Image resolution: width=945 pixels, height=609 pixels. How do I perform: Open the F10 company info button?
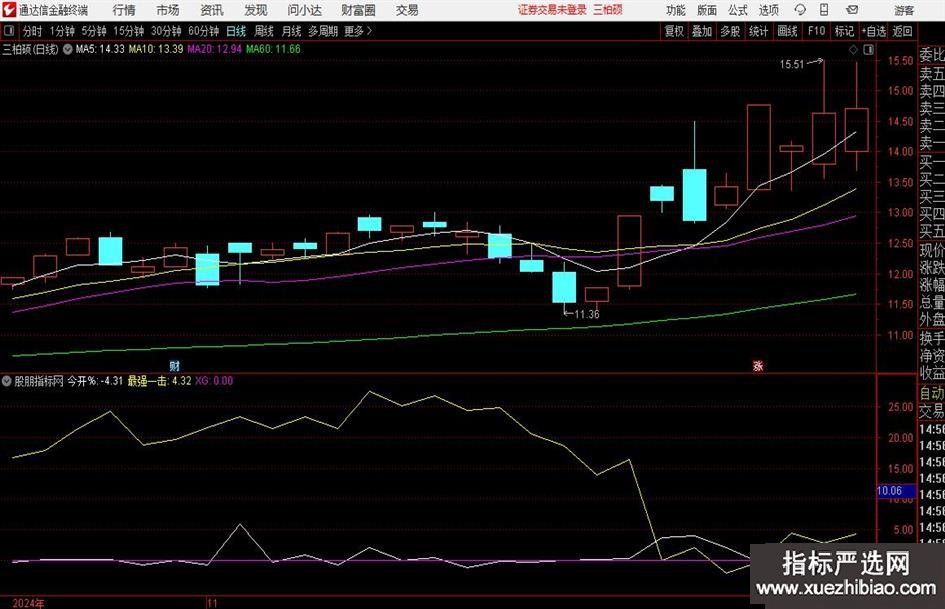tap(816, 31)
